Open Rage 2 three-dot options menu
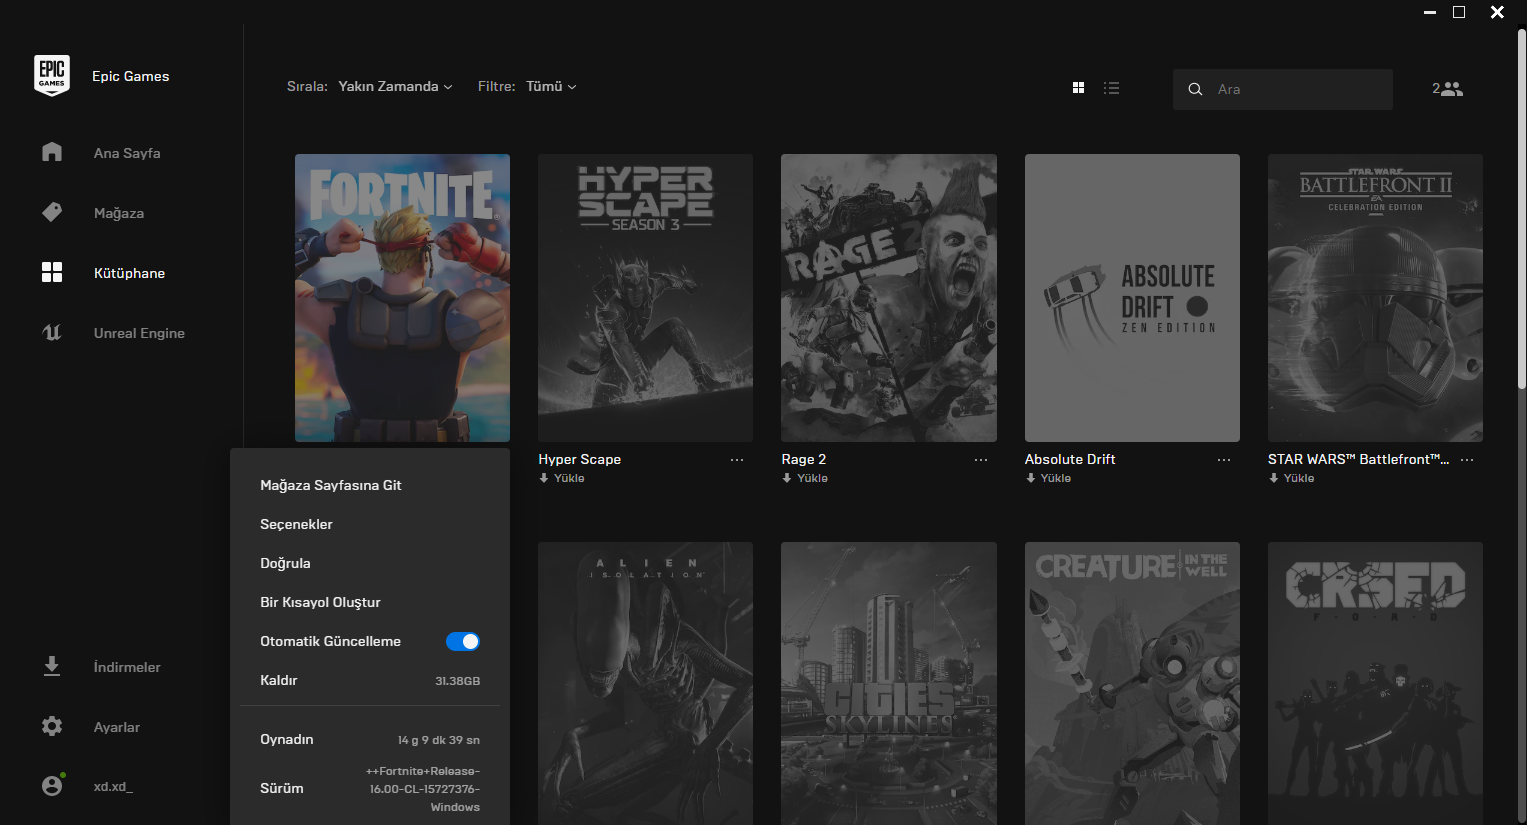The width and height of the screenshot is (1527, 825). pos(981,460)
